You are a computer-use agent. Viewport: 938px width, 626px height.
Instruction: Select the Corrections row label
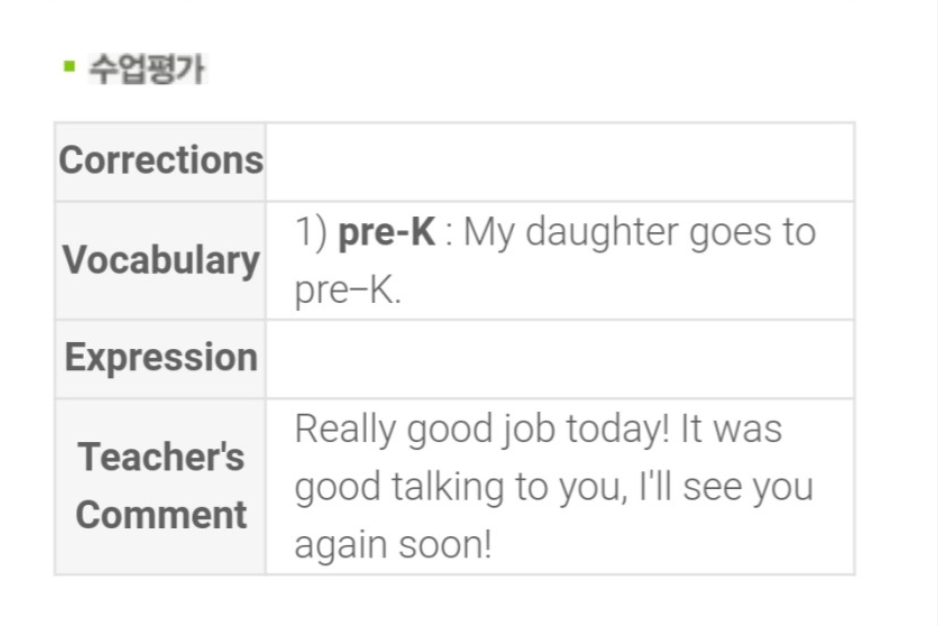pos(161,160)
